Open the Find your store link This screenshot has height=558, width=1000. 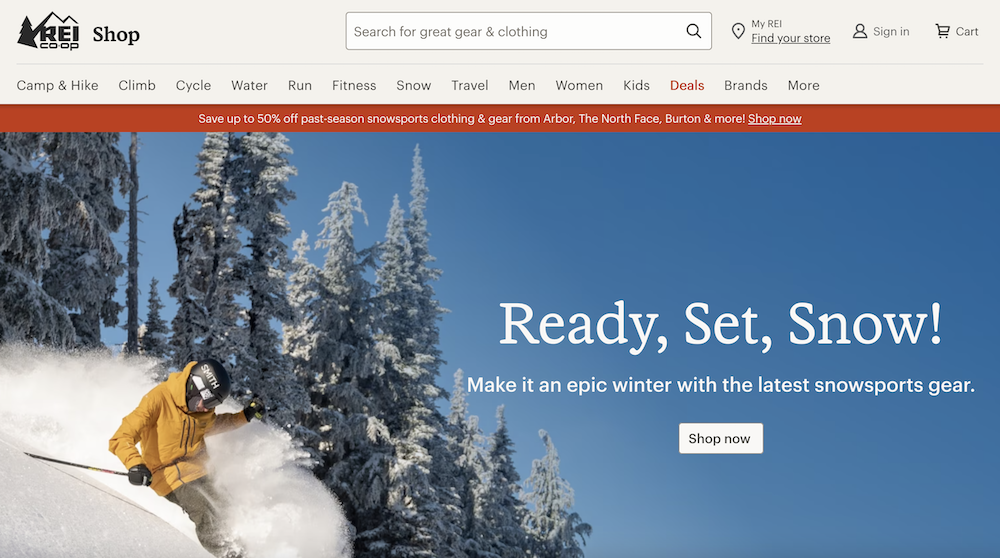tap(791, 38)
